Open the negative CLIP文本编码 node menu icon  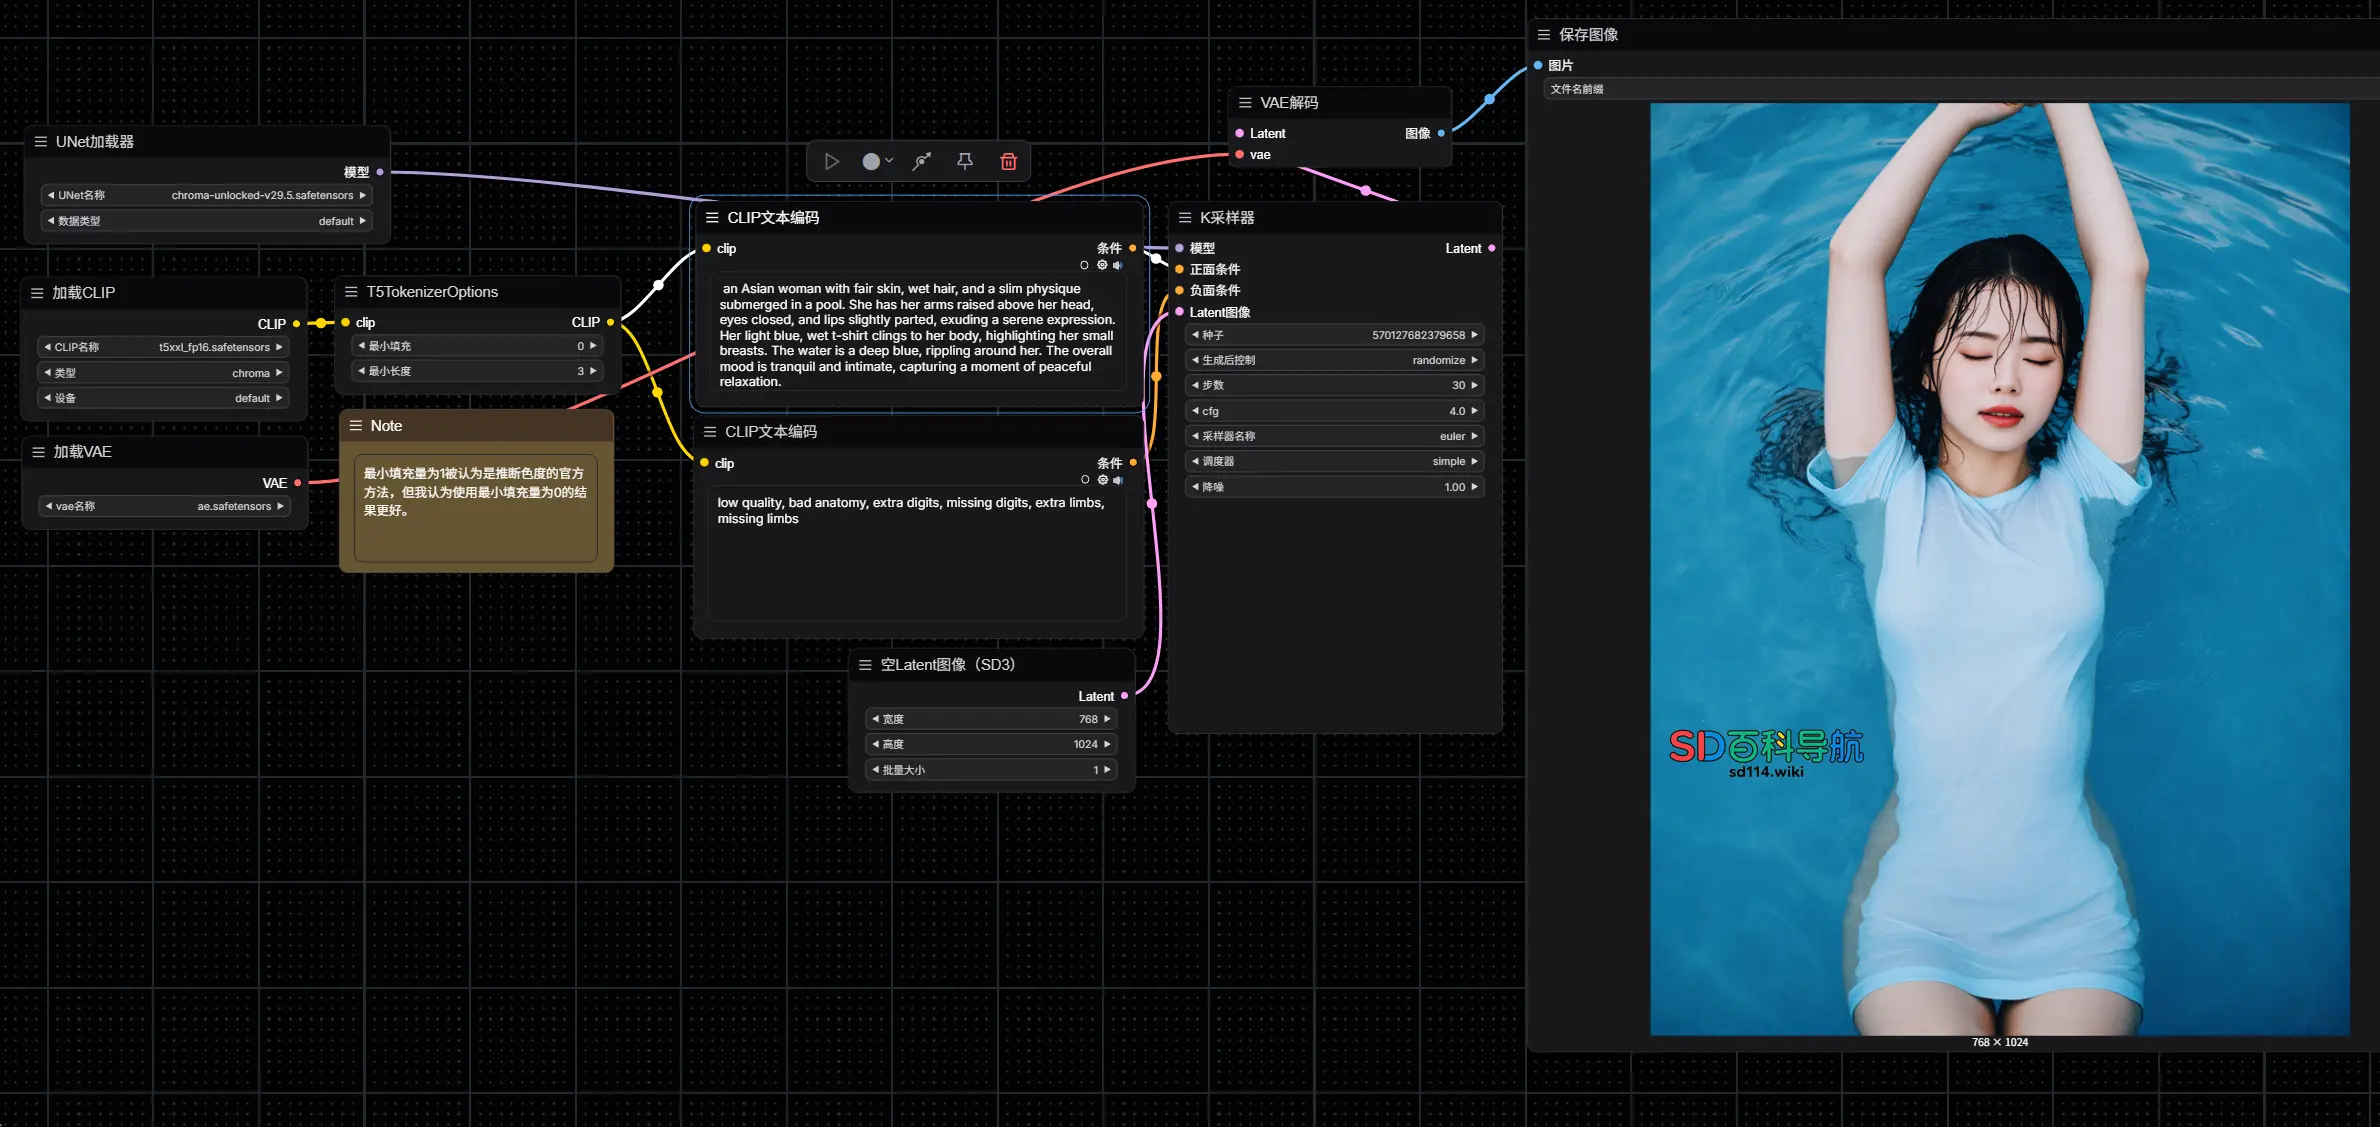(710, 432)
